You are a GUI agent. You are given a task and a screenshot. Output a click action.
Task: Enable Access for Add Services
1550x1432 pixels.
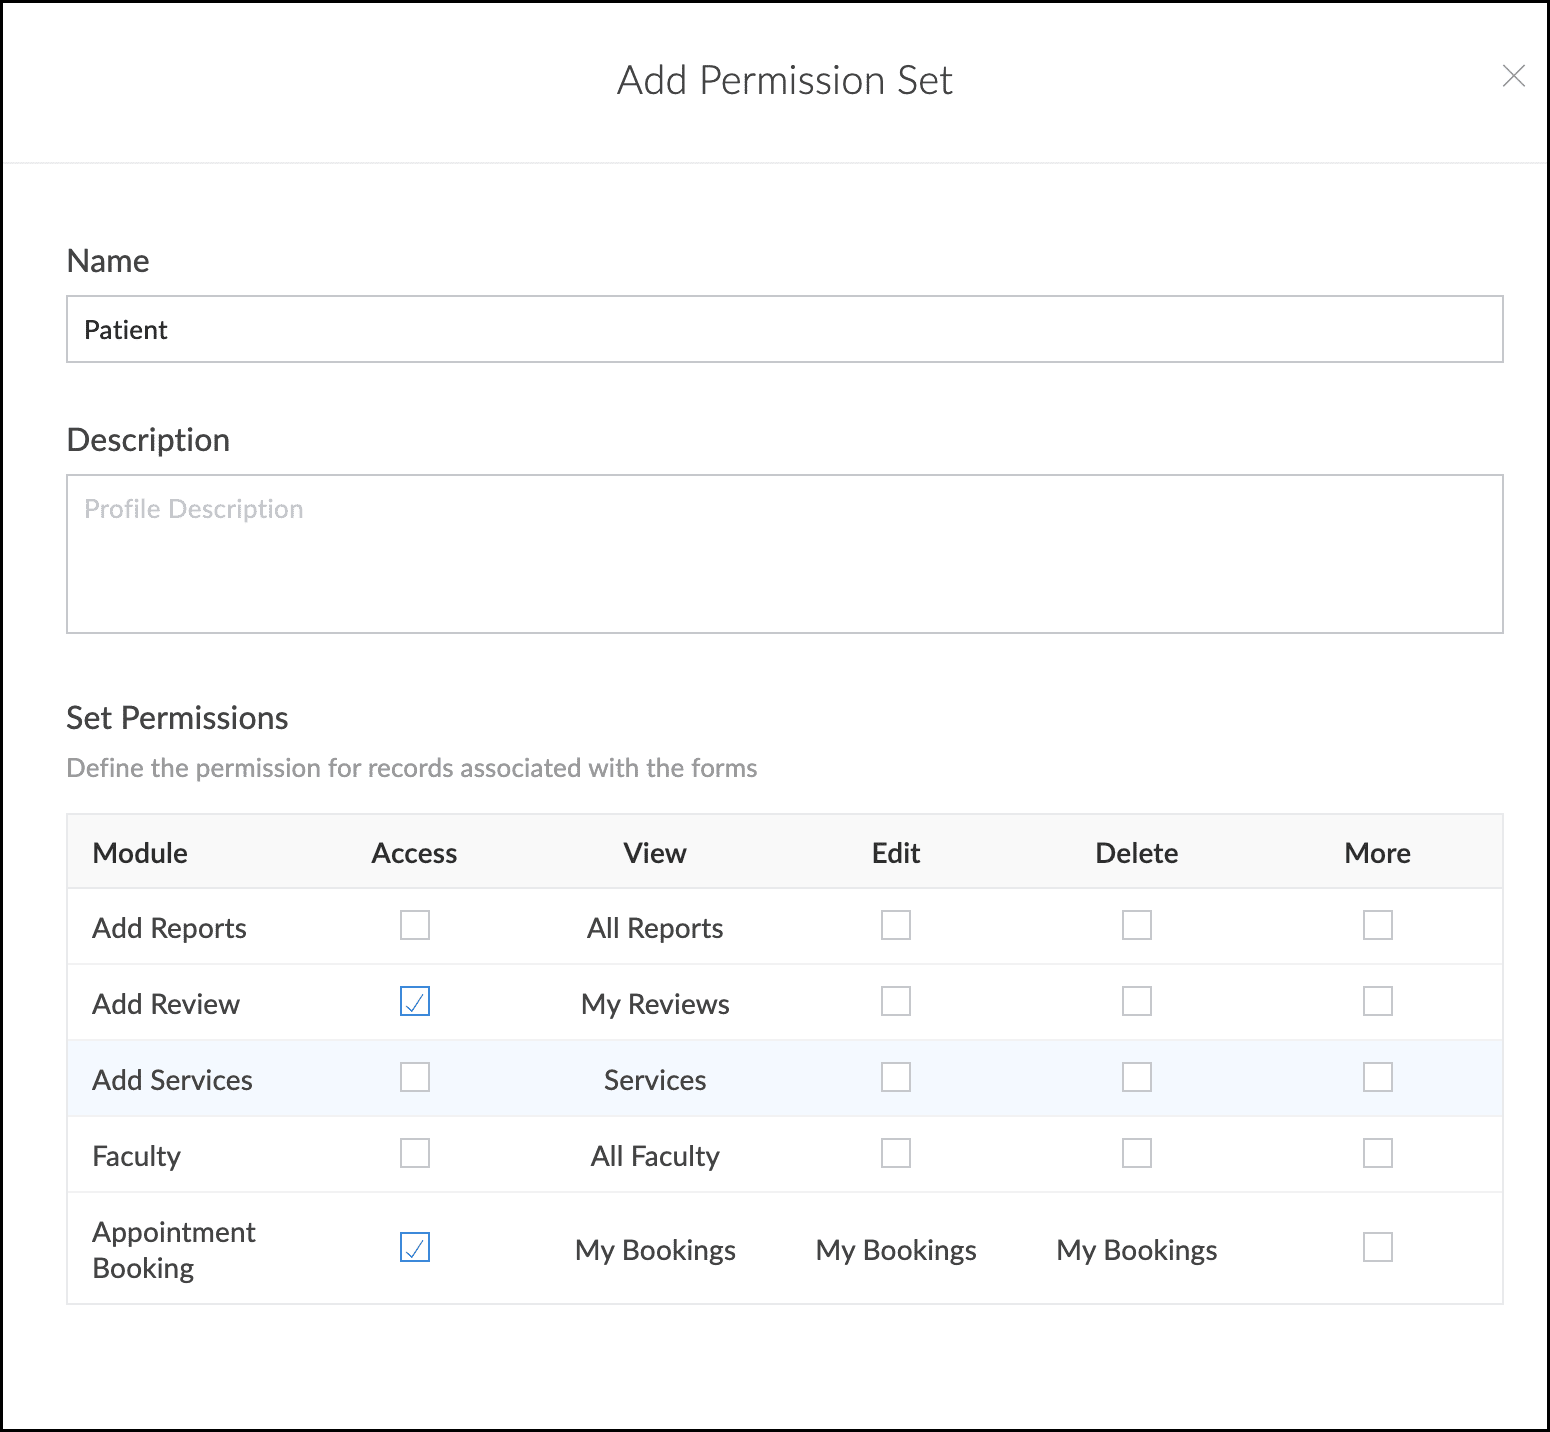pyautogui.click(x=415, y=1077)
